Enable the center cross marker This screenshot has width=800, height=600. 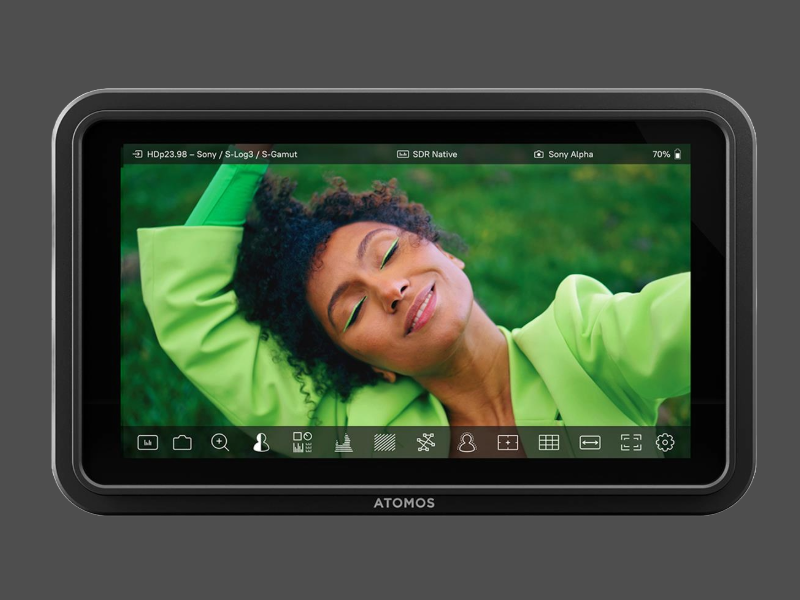pyautogui.click(x=508, y=442)
